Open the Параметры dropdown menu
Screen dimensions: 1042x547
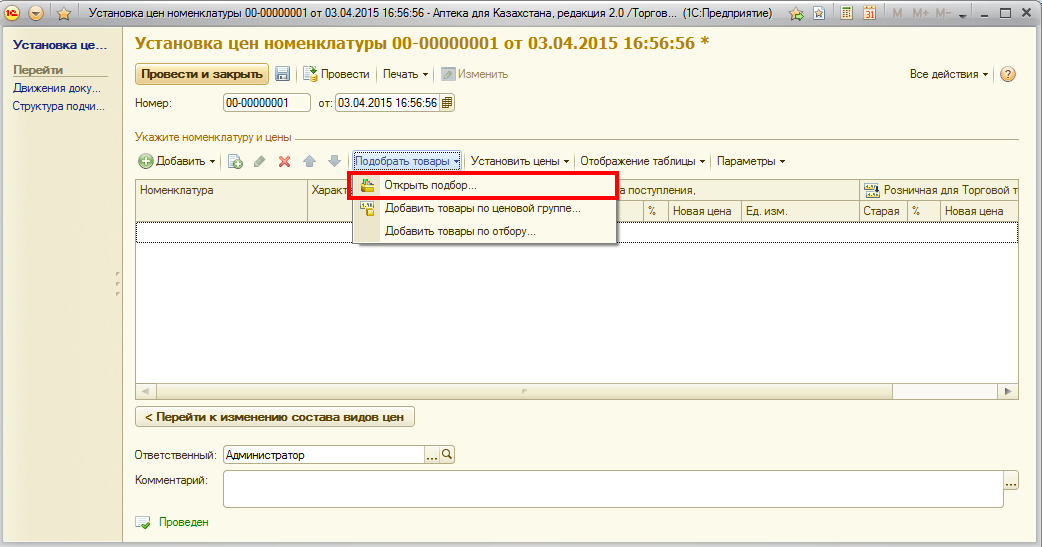click(750, 161)
